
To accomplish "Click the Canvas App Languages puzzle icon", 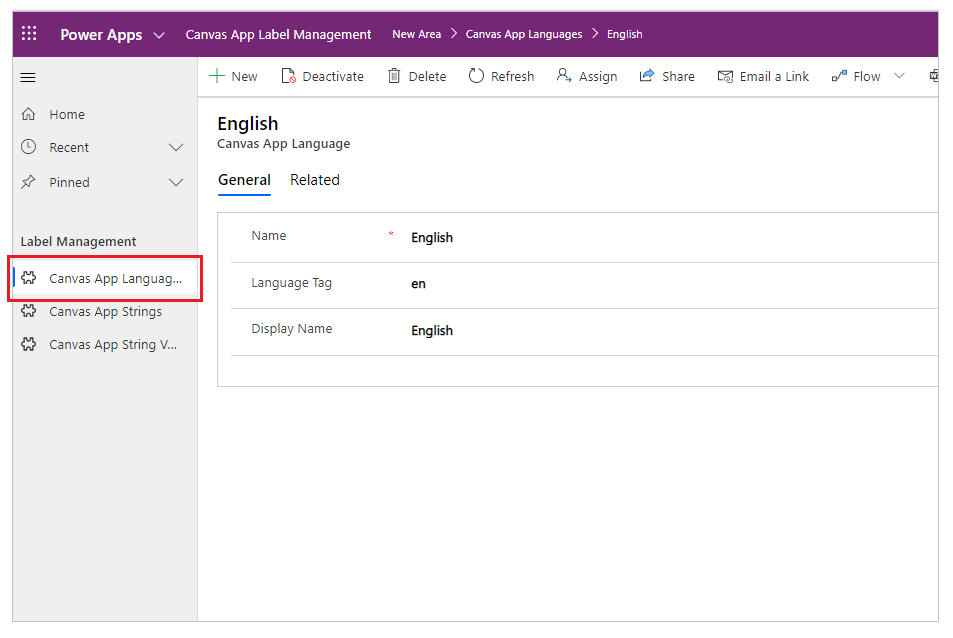I will point(29,278).
